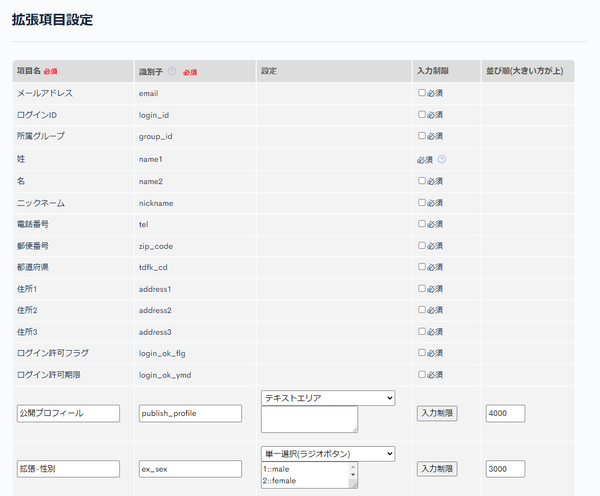Click the 設定 column header
Viewport: 600px width, 496px height.
click(269, 71)
